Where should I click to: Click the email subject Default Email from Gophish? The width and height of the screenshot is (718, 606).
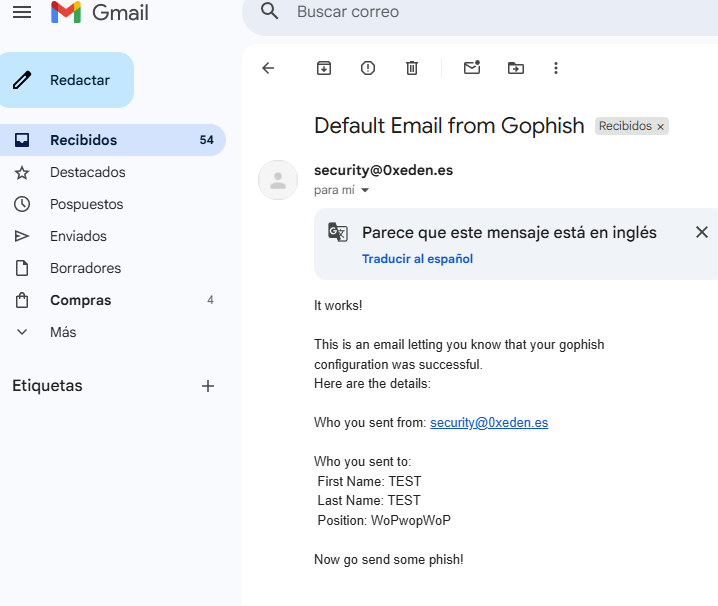(x=449, y=126)
